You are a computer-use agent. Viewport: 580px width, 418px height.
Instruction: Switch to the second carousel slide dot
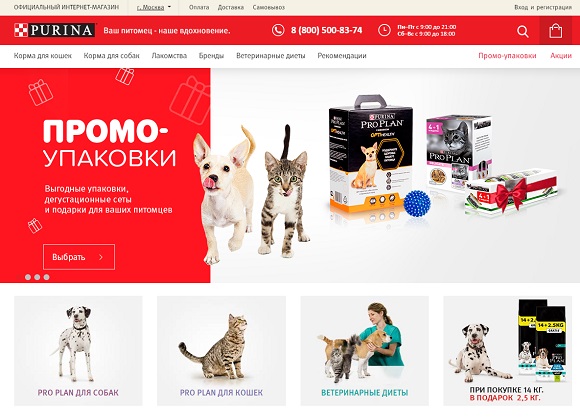(37, 277)
